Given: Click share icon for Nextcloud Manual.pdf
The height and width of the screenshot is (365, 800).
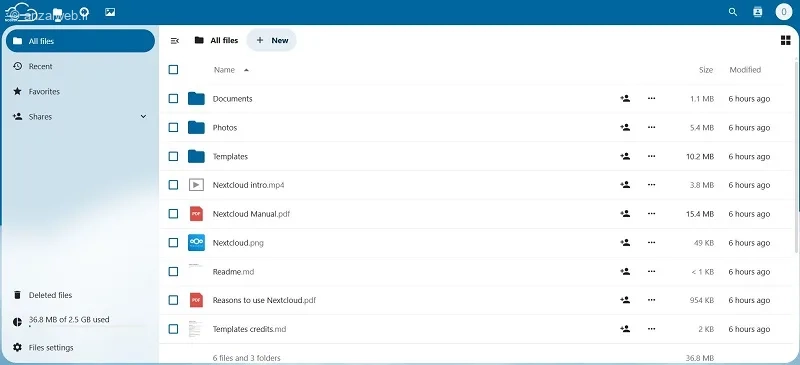Looking at the screenshot, I should tap(624, 214).
